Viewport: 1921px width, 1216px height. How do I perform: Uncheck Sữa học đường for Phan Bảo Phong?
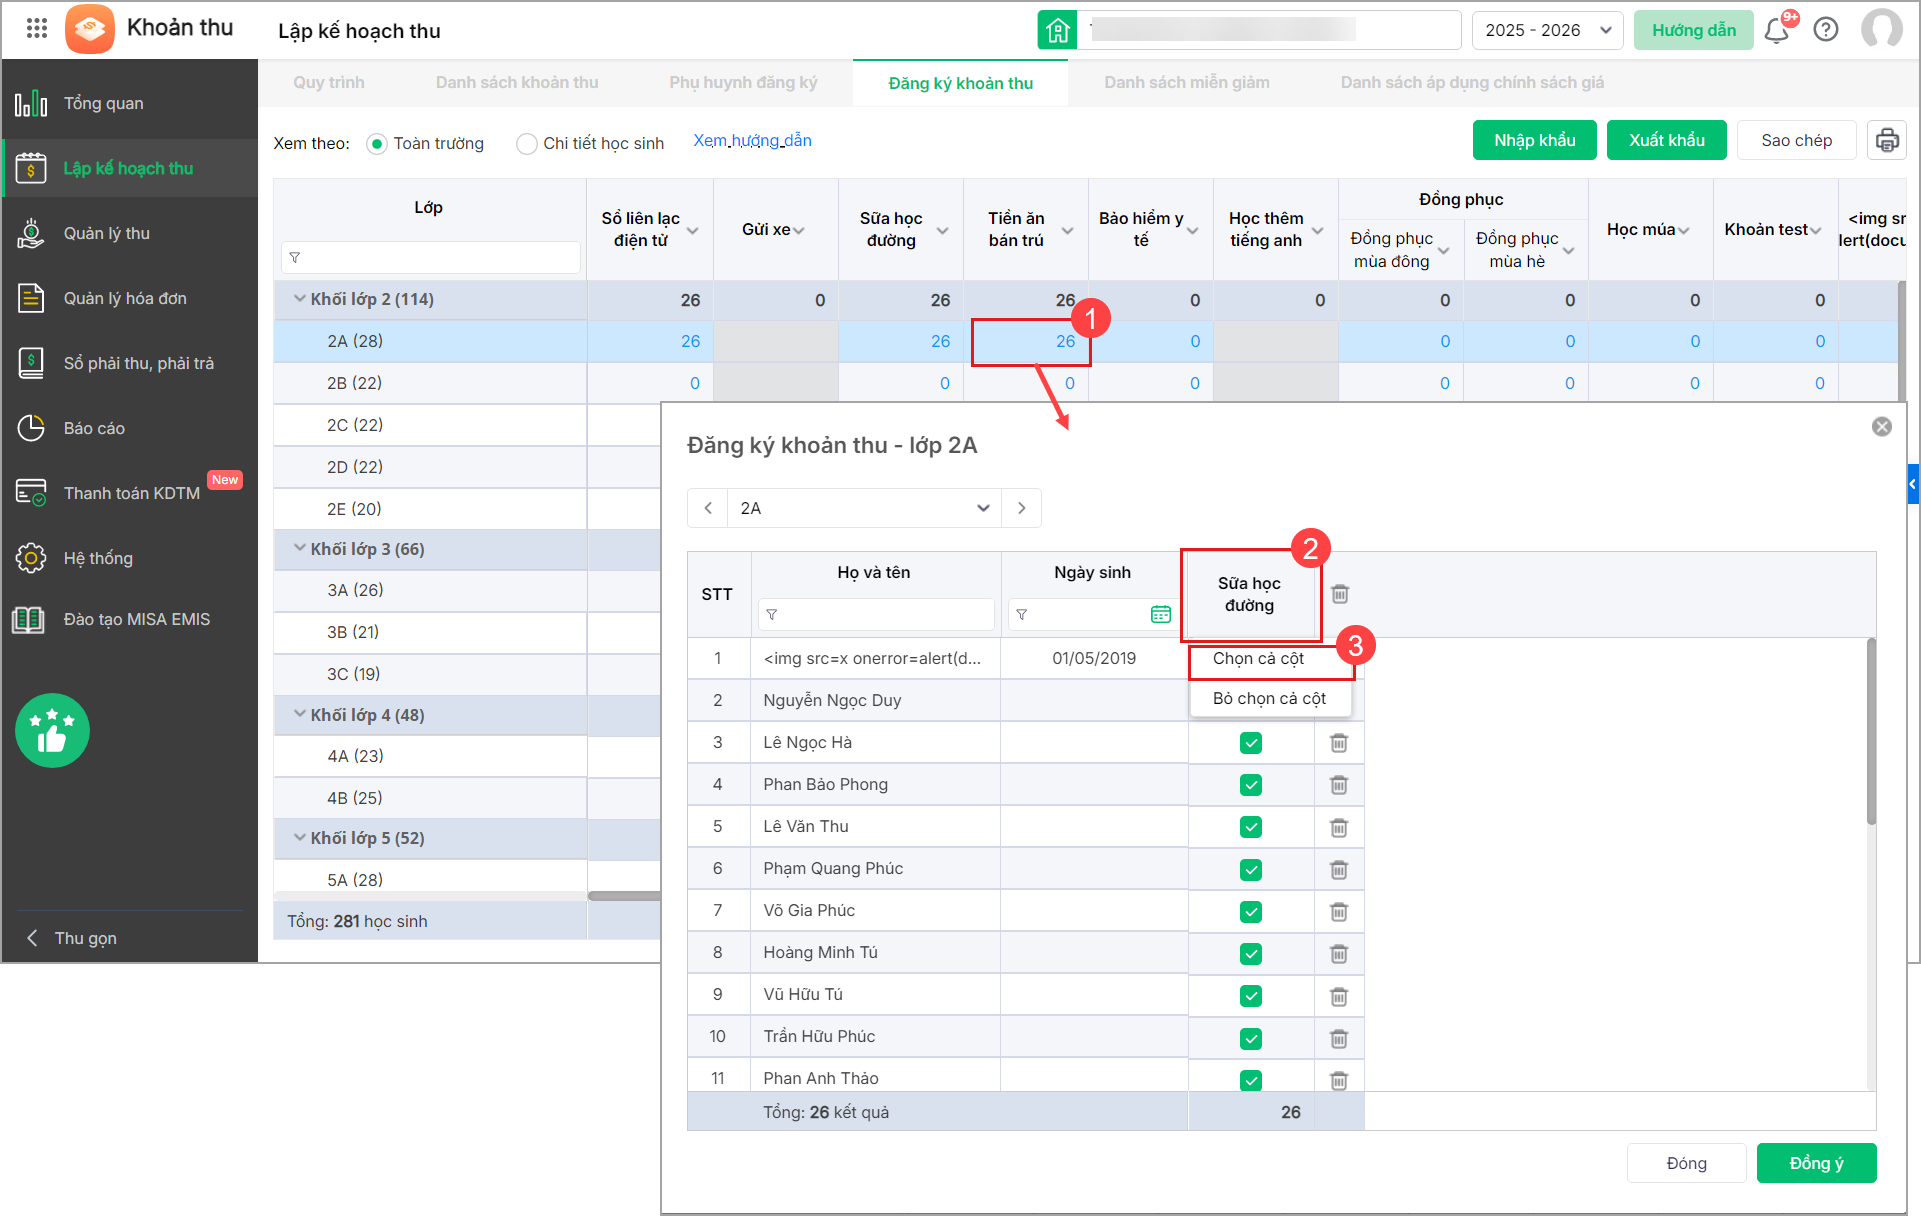[1250, 785]
